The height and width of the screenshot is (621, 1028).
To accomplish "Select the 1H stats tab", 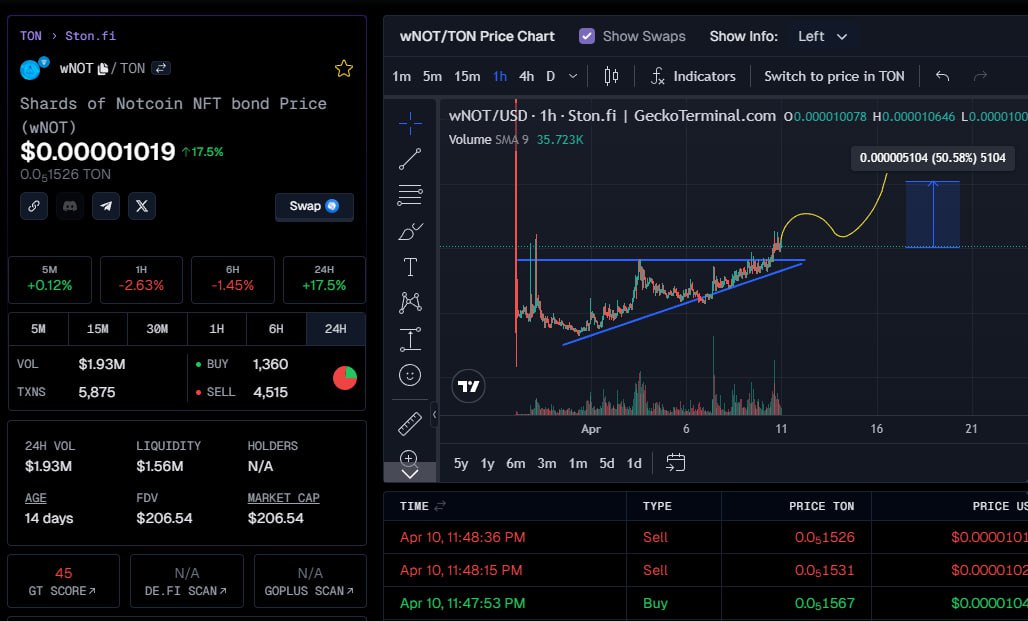I will tap(217, 329).
